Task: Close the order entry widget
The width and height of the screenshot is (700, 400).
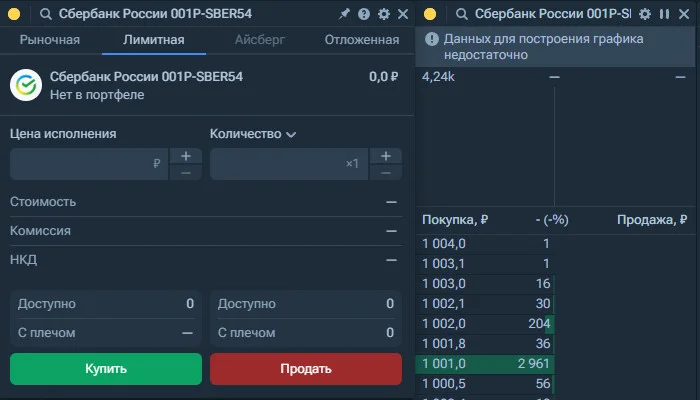Action: click(403, 14)
